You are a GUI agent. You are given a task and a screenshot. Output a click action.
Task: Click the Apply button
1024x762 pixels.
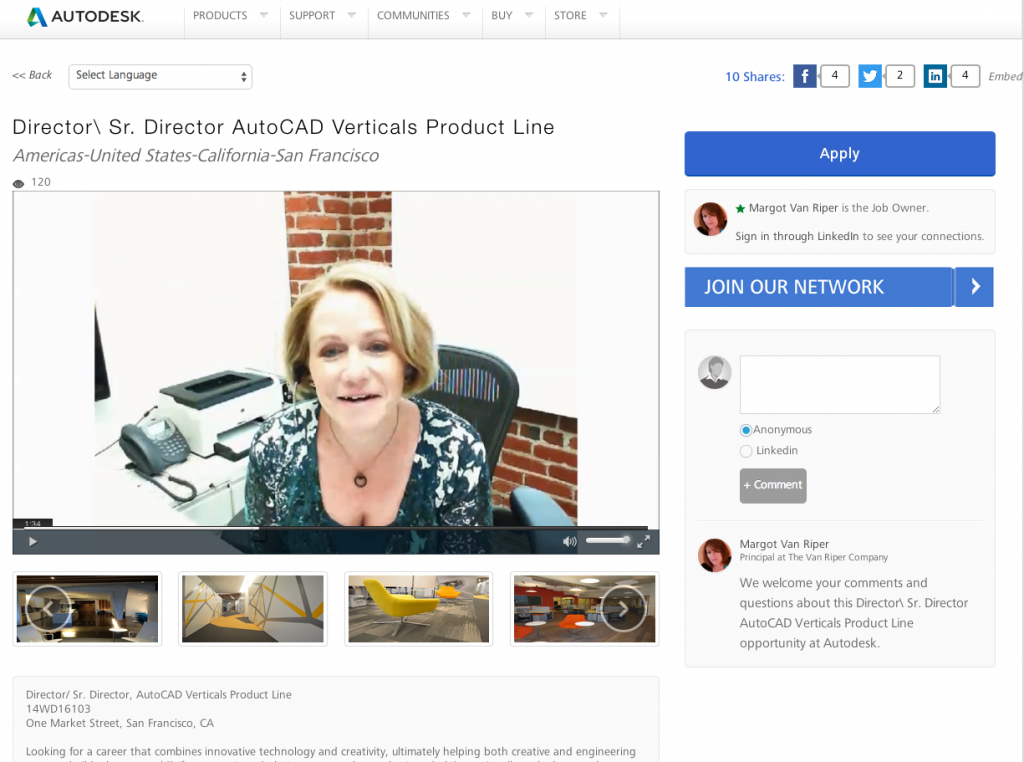[x=839, y=153]
